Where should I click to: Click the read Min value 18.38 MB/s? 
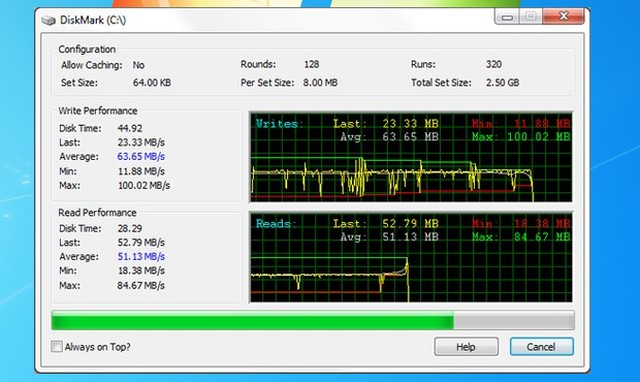(x=141, y=271)
